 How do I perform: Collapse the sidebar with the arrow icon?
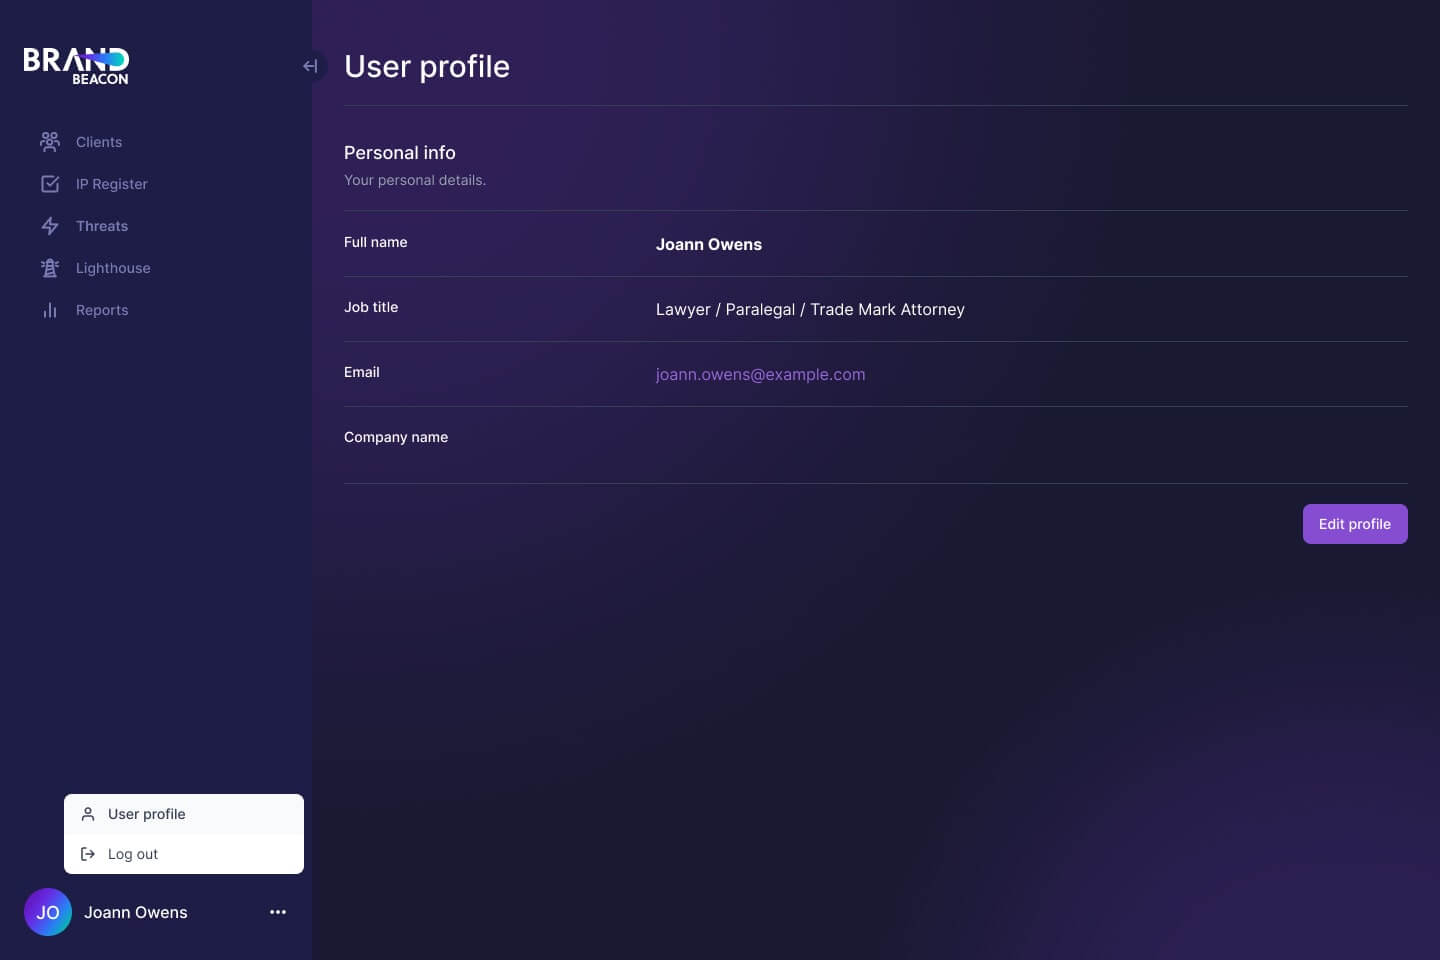tap(311, 66)
